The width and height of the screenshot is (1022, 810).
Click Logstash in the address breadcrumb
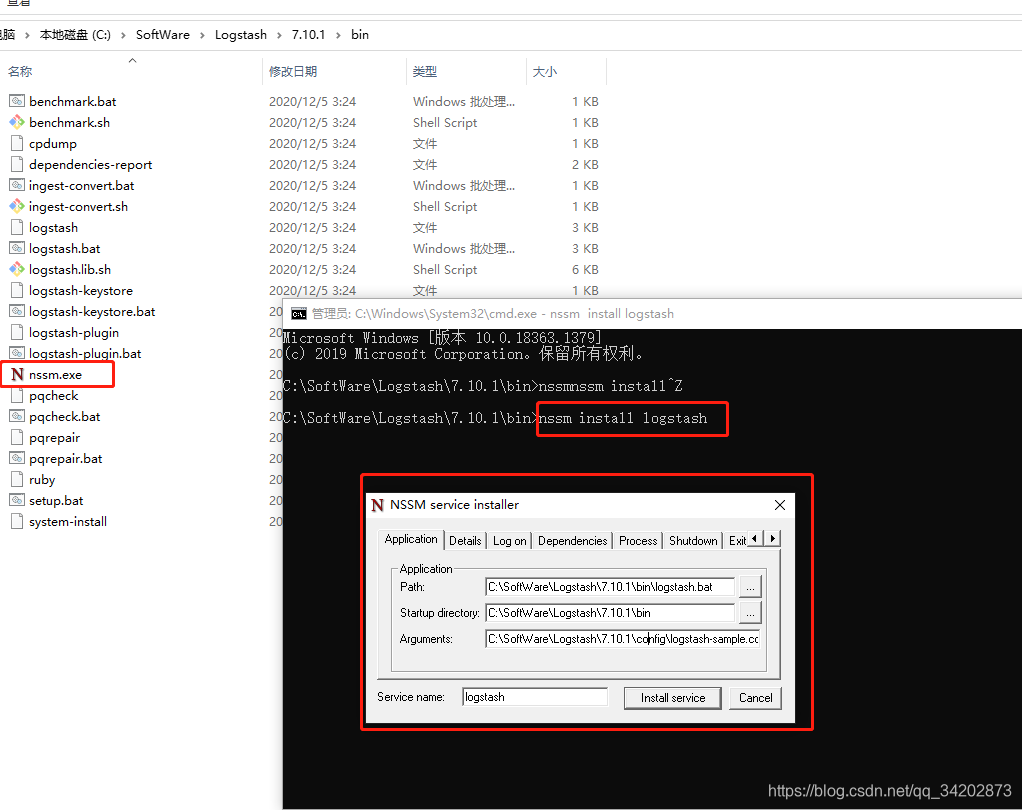(241, 35)
